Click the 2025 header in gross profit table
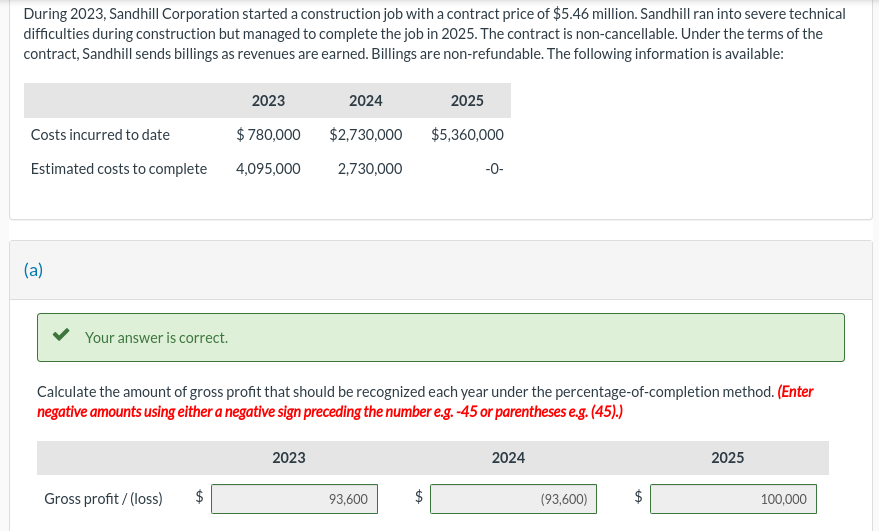Screen dimensions: 879x531 point(728,458)
